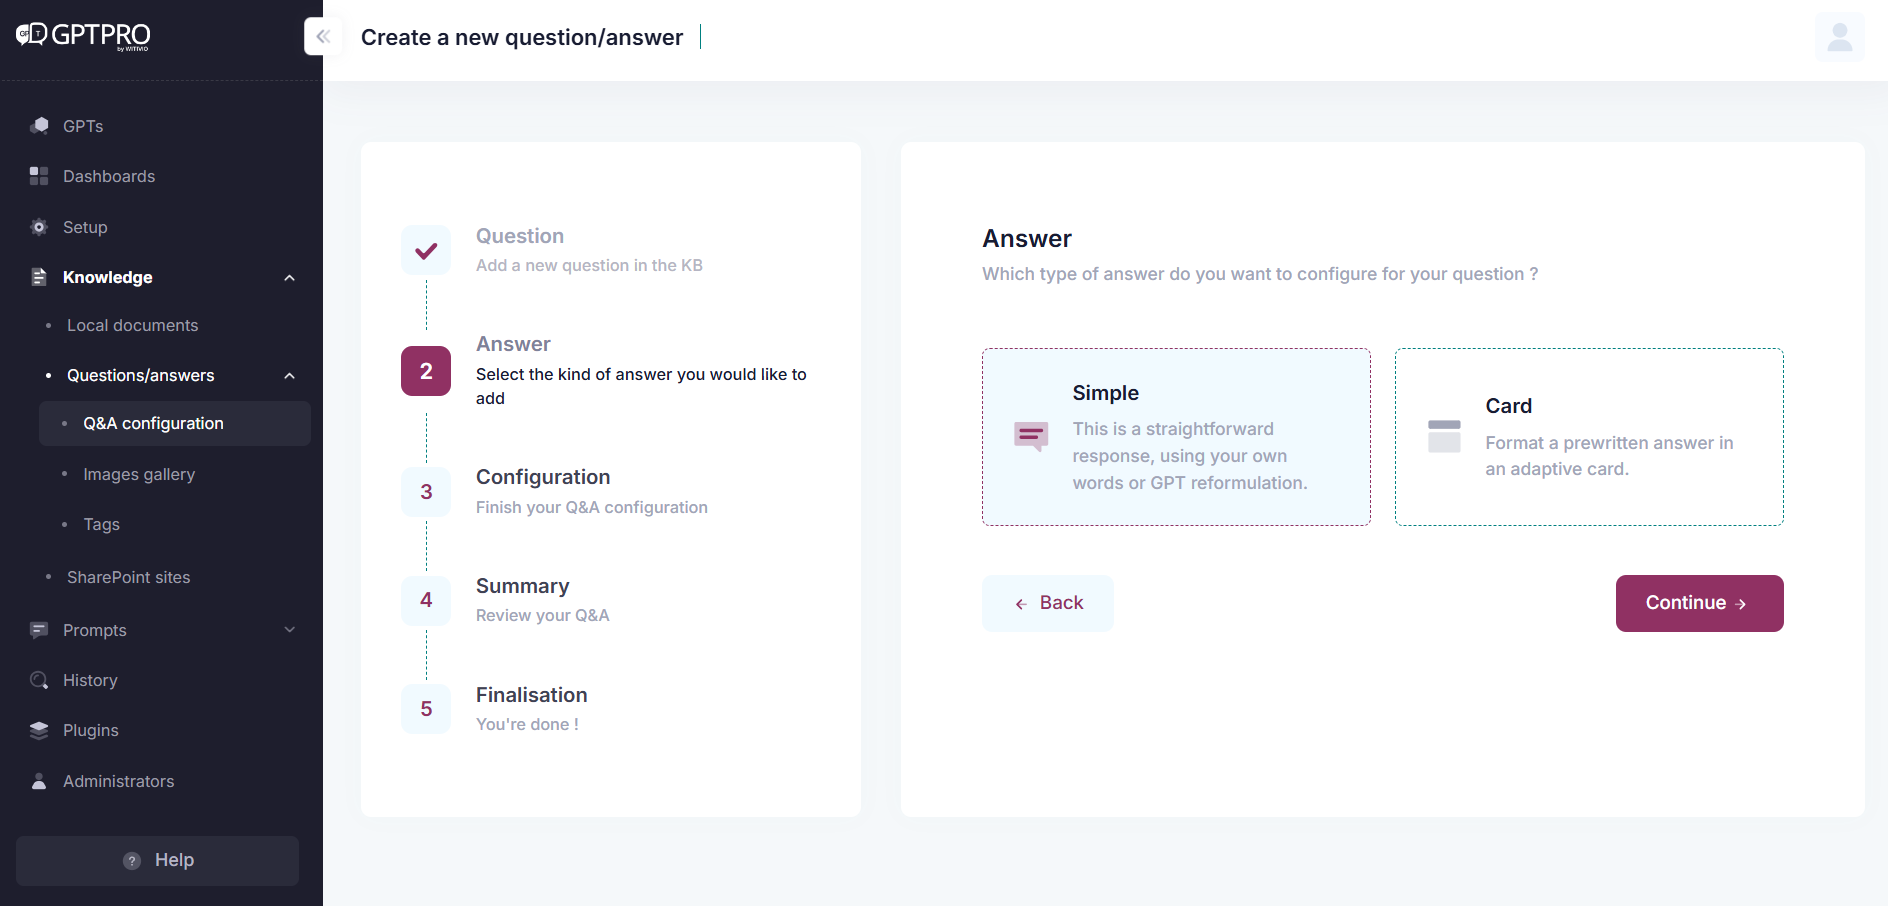Go back using the Back button
Image resolution: width=1888 pixels, height=906 pixels.
pyautogui.click(x=1047, y=603)
